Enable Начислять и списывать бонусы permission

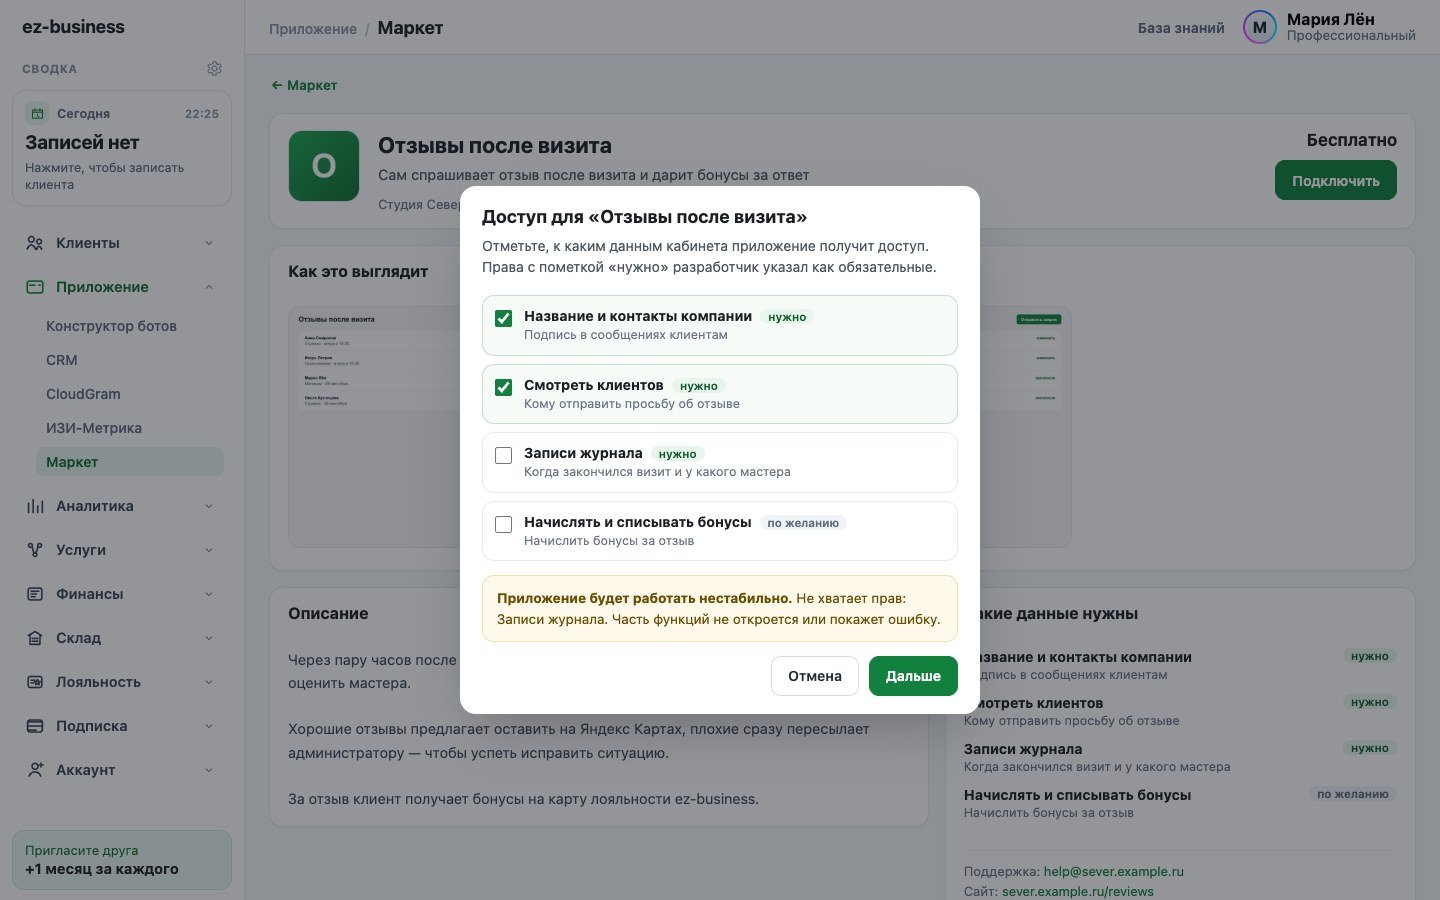point(504,524)
